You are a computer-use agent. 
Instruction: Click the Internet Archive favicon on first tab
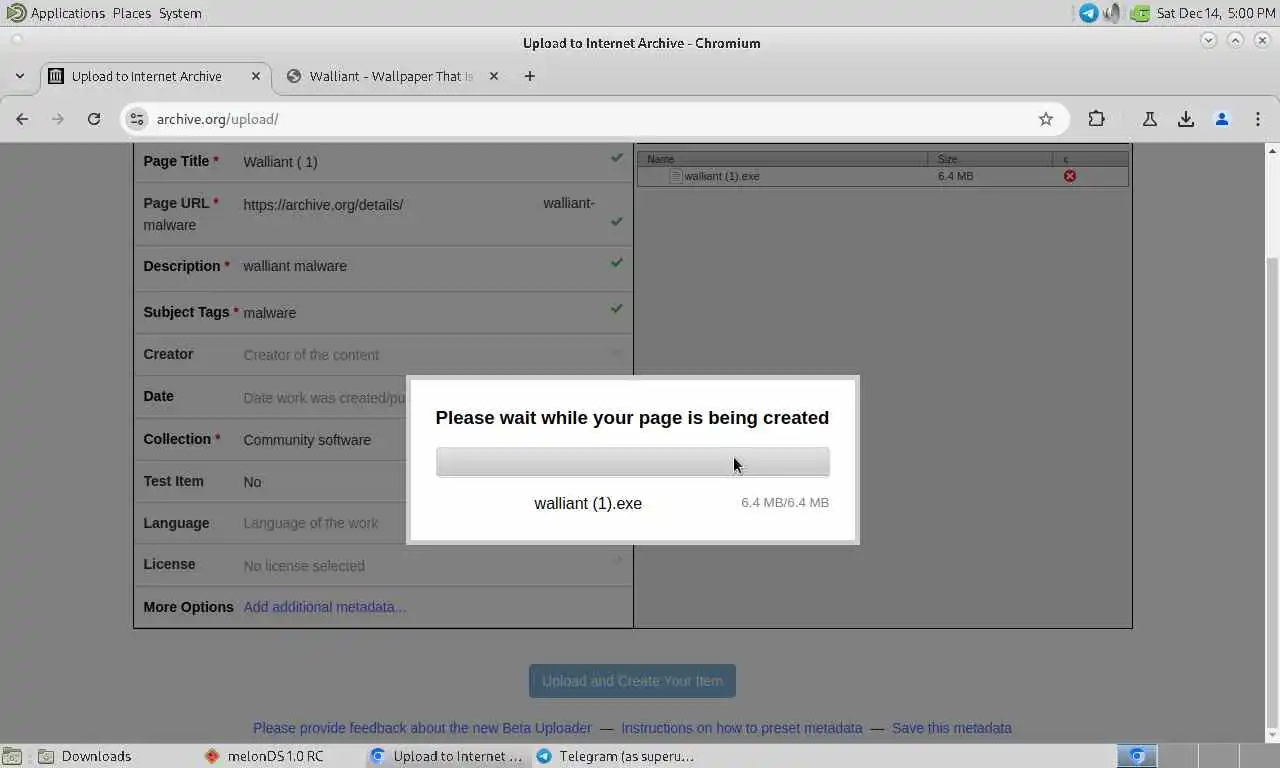click(56, 76)
